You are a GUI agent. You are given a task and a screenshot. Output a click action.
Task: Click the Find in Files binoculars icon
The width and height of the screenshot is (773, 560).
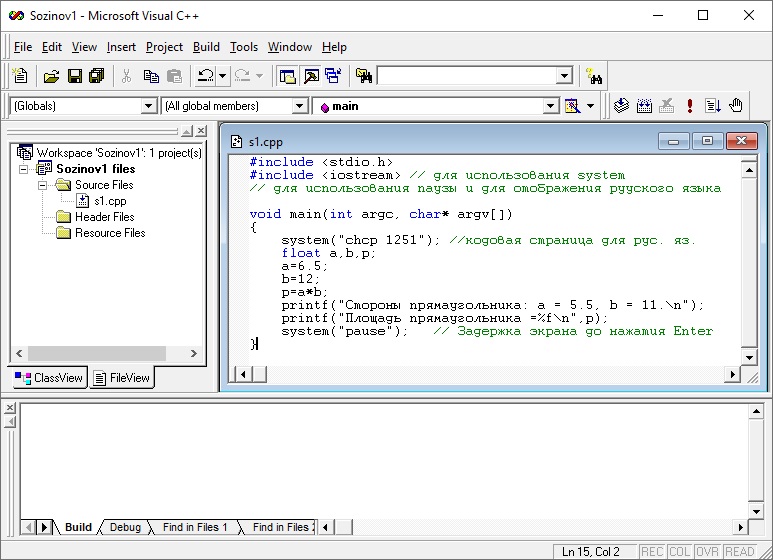tap(364, 76)
